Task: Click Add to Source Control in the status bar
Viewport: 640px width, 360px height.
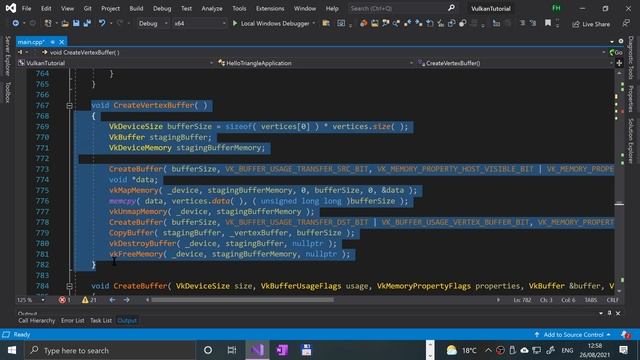Action: [573, 335]
